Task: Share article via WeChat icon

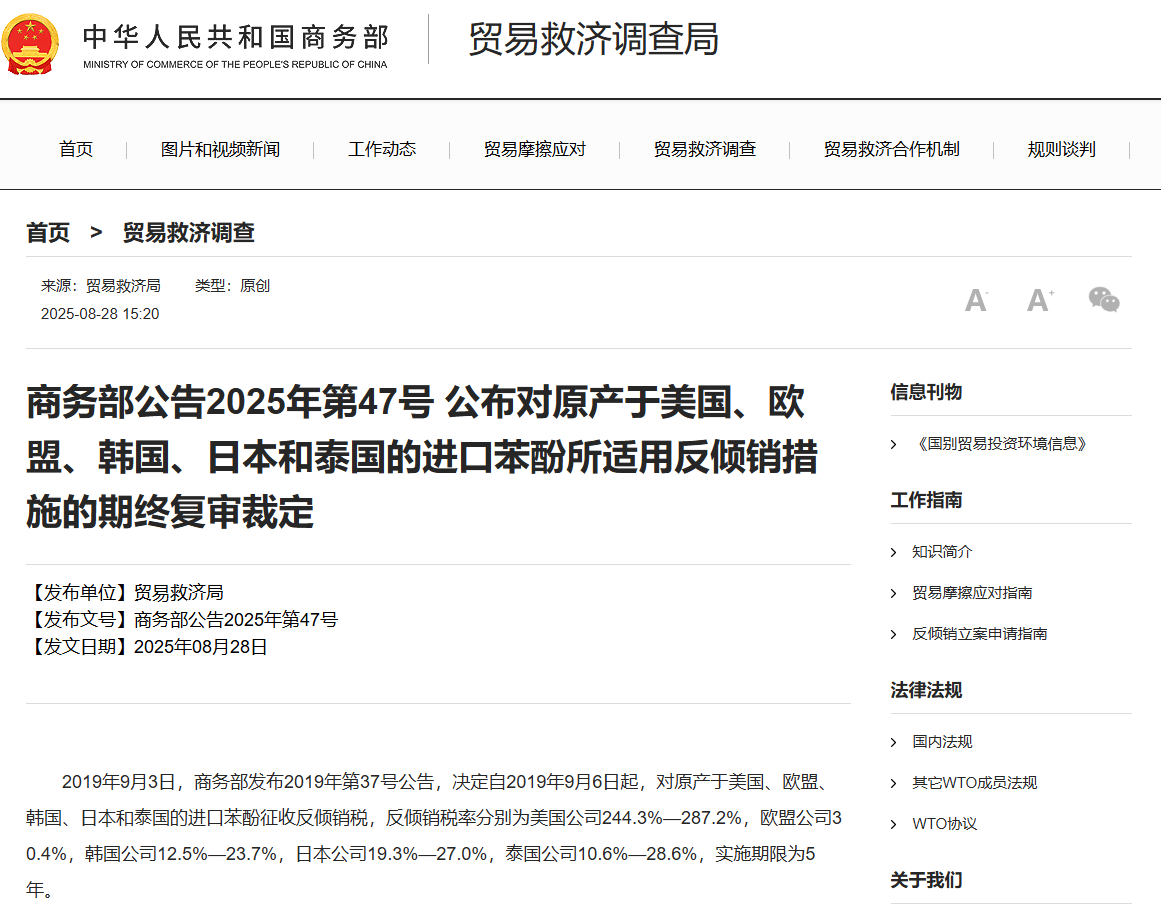Action: [1104, 300]
